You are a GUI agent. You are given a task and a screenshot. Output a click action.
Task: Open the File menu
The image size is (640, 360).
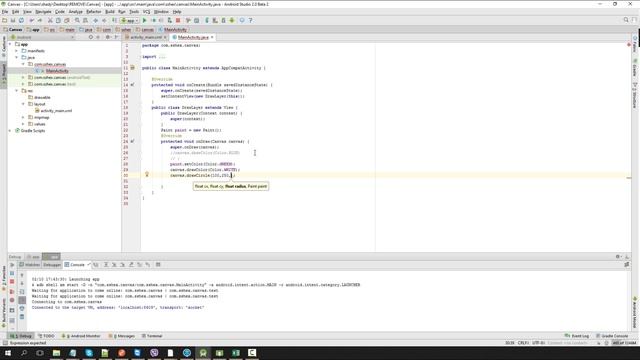[x=5, y=12]
